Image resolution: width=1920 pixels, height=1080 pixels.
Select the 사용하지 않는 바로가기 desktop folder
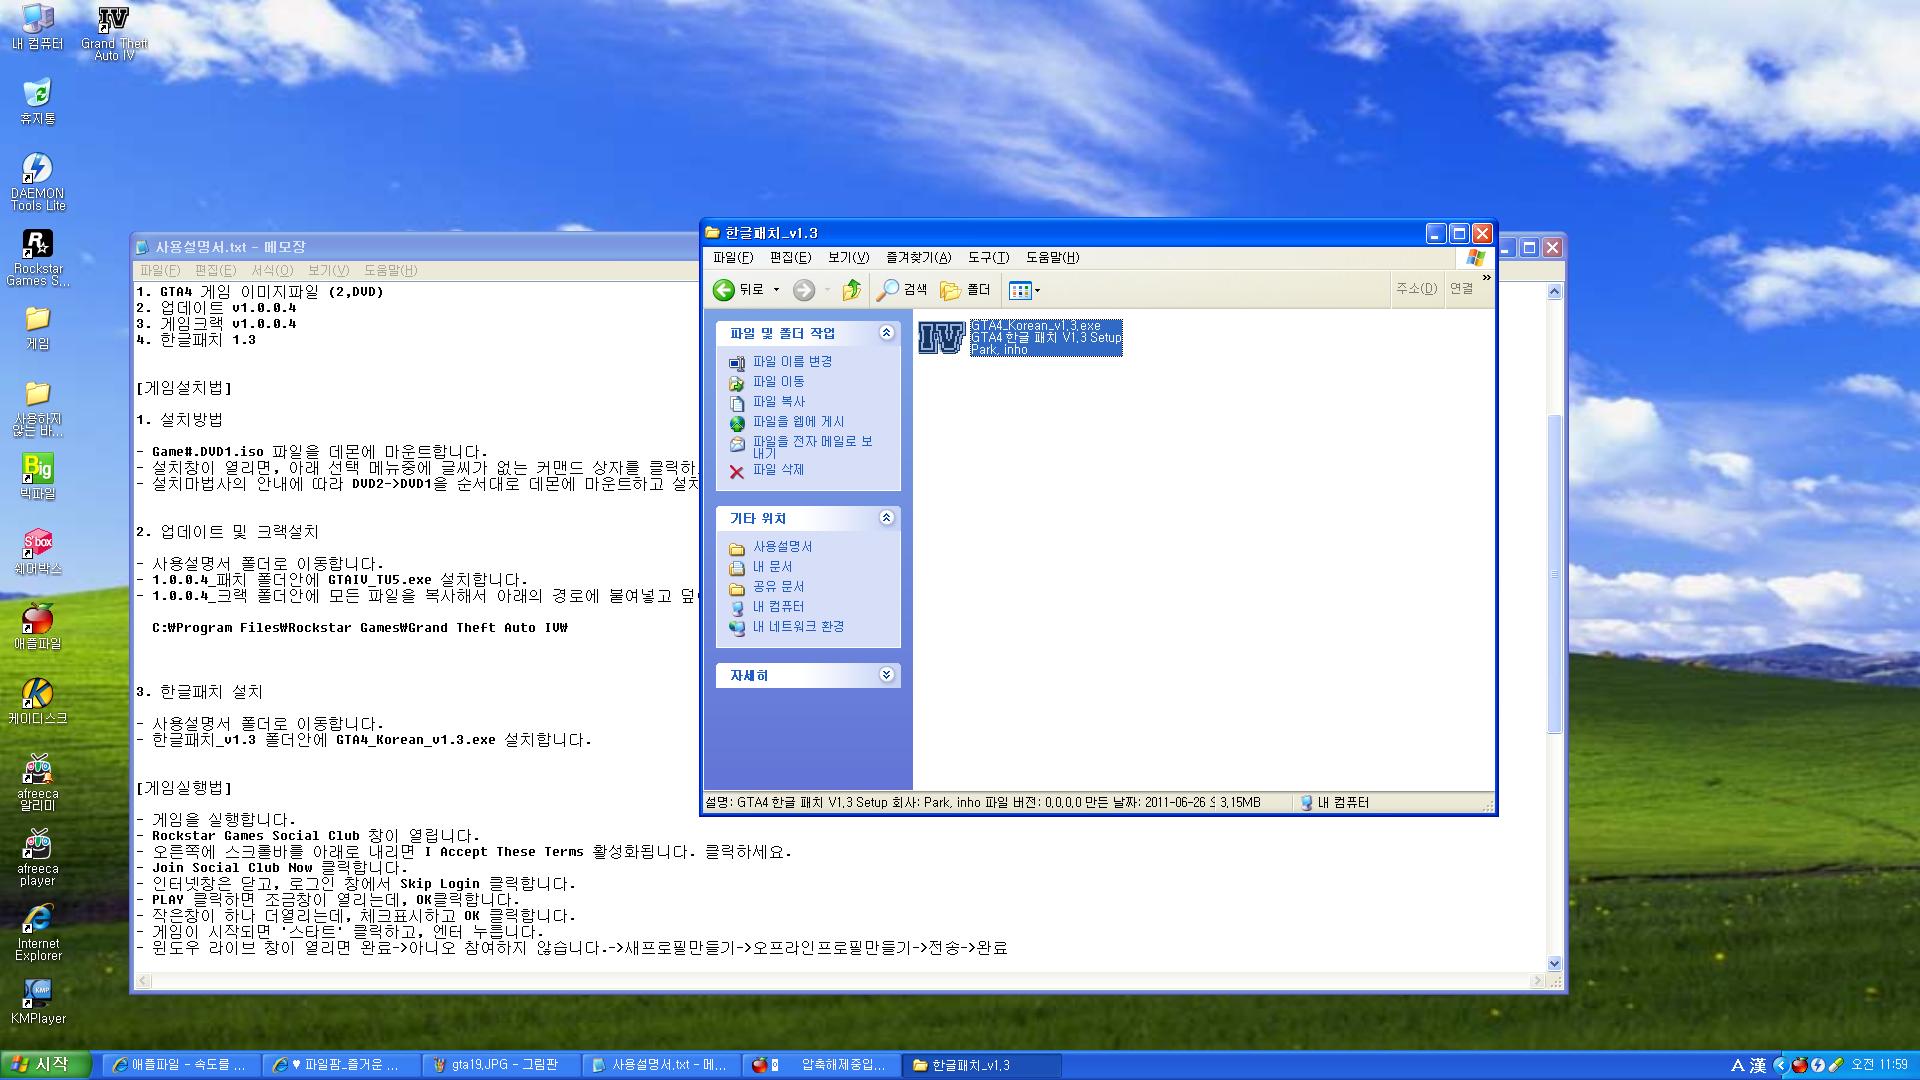[x=37, y=408]
